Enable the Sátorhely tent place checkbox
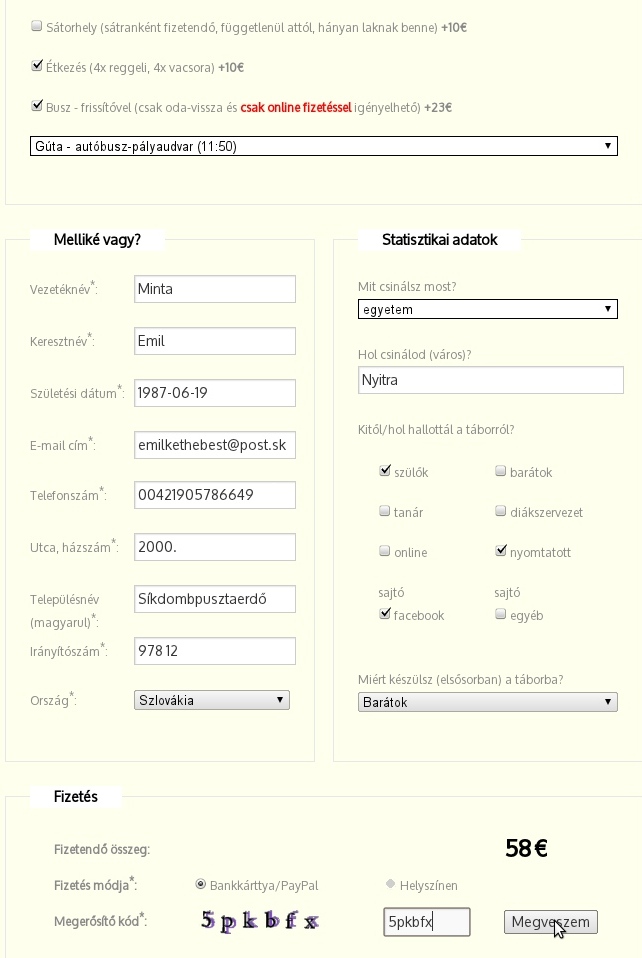The height and width of the screenshot is (958, 642). click(x=37, y=27)
